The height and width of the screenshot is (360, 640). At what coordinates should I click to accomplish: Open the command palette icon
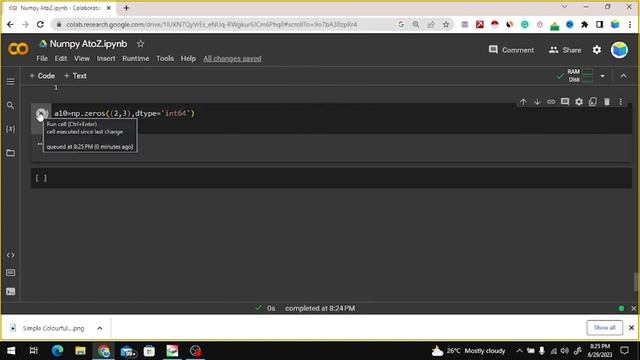point(11,273)
